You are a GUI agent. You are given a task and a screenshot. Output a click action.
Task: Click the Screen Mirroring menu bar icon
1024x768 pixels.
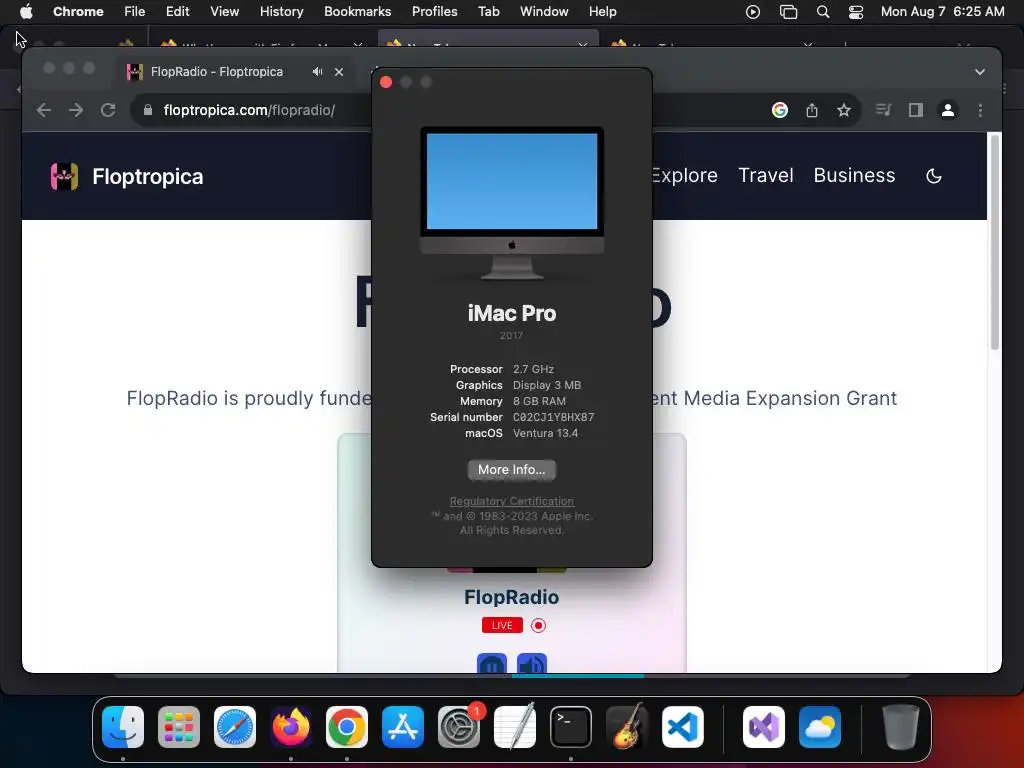788,12
